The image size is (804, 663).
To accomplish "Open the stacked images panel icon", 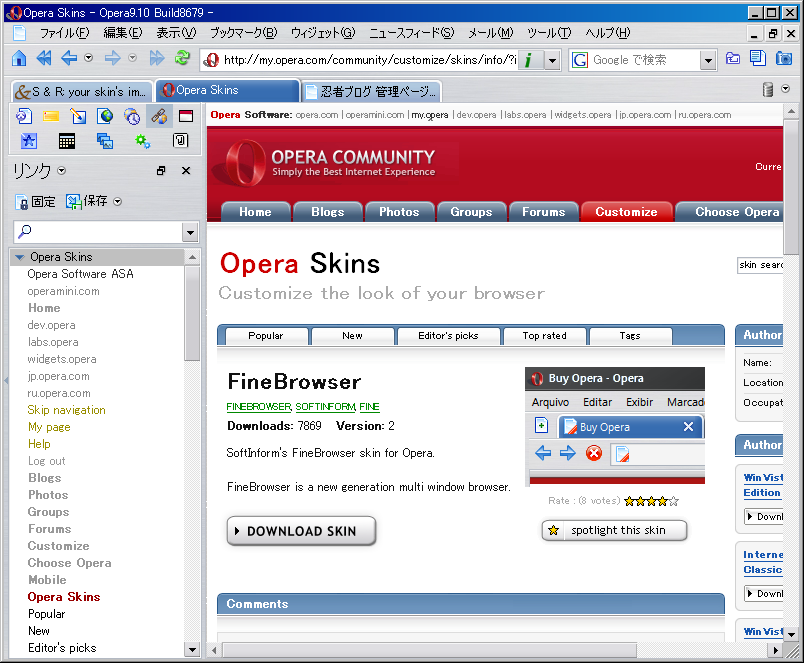I will [x=105, y=140].
